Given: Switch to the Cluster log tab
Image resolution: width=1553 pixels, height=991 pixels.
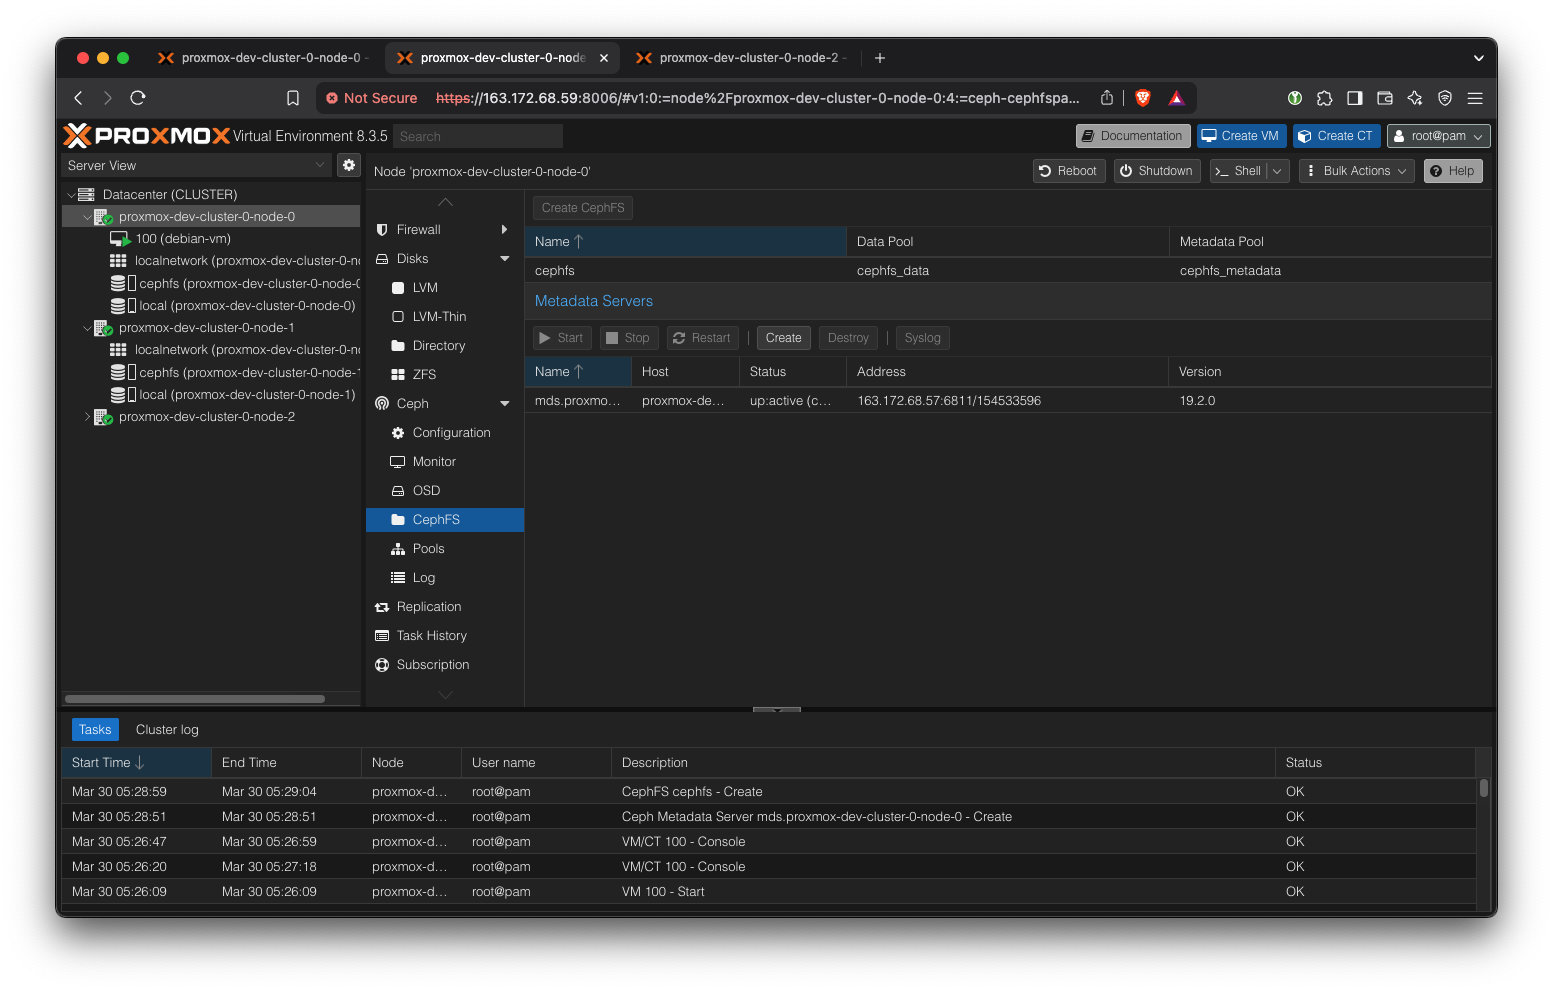Looking at the screenshot, I should point(167,730).
